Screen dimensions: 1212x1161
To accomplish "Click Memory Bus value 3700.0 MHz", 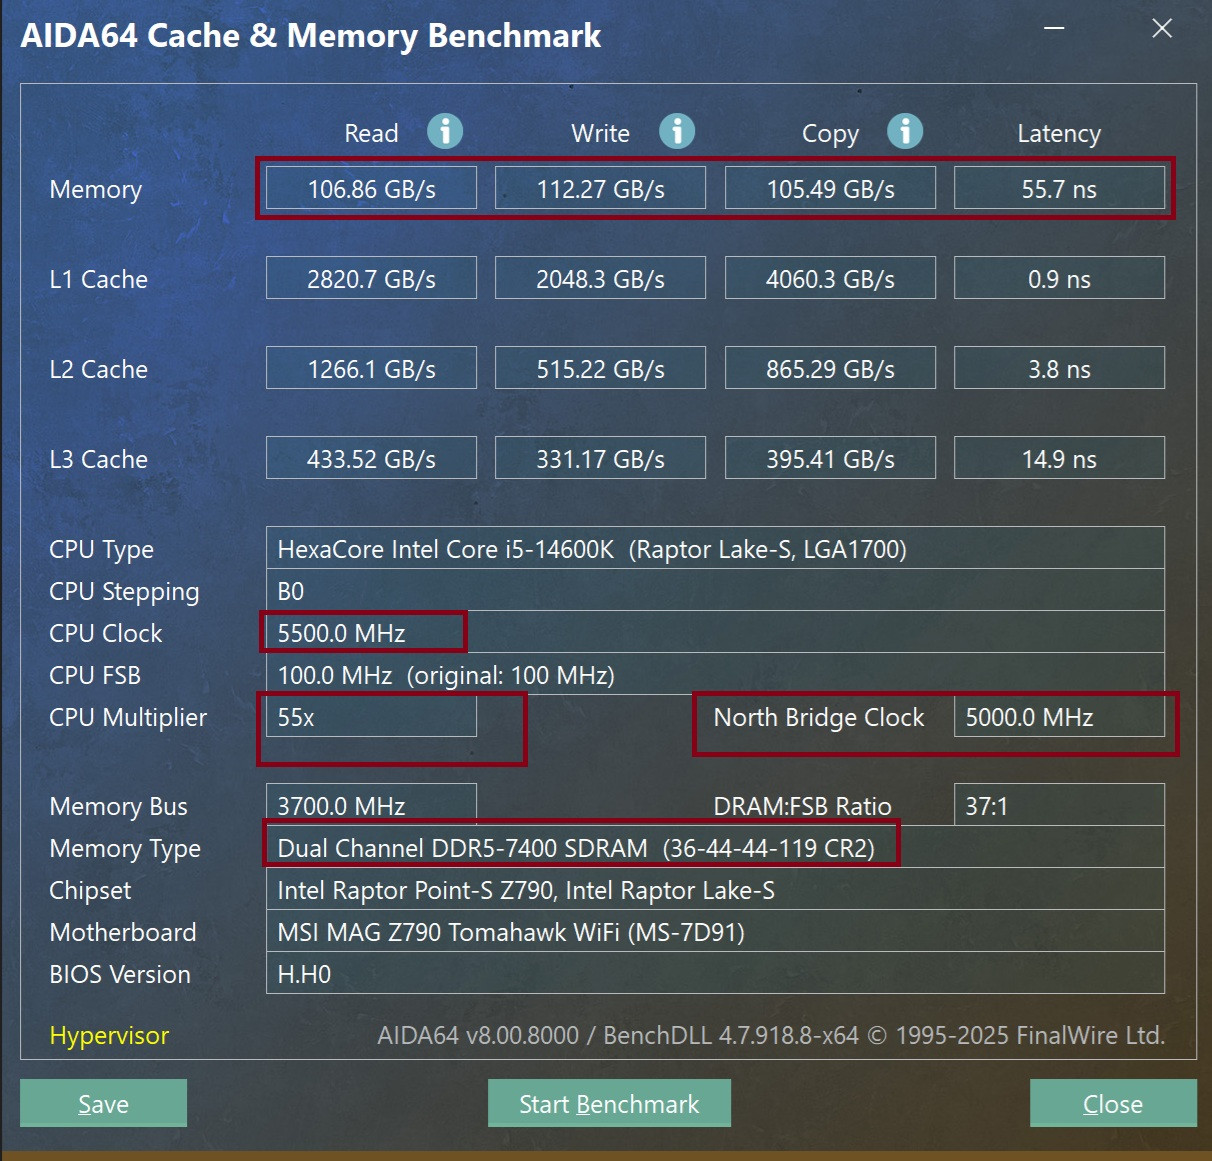I will coord(371,805).
